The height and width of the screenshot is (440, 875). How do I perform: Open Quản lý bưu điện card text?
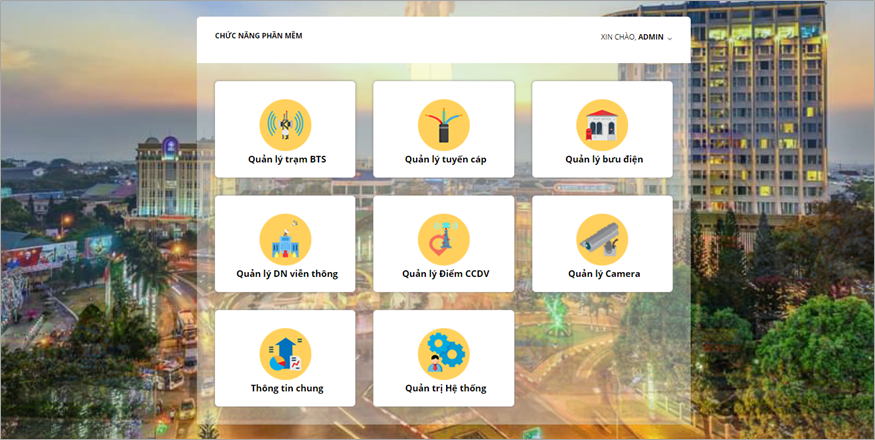[x=604, y=160]
